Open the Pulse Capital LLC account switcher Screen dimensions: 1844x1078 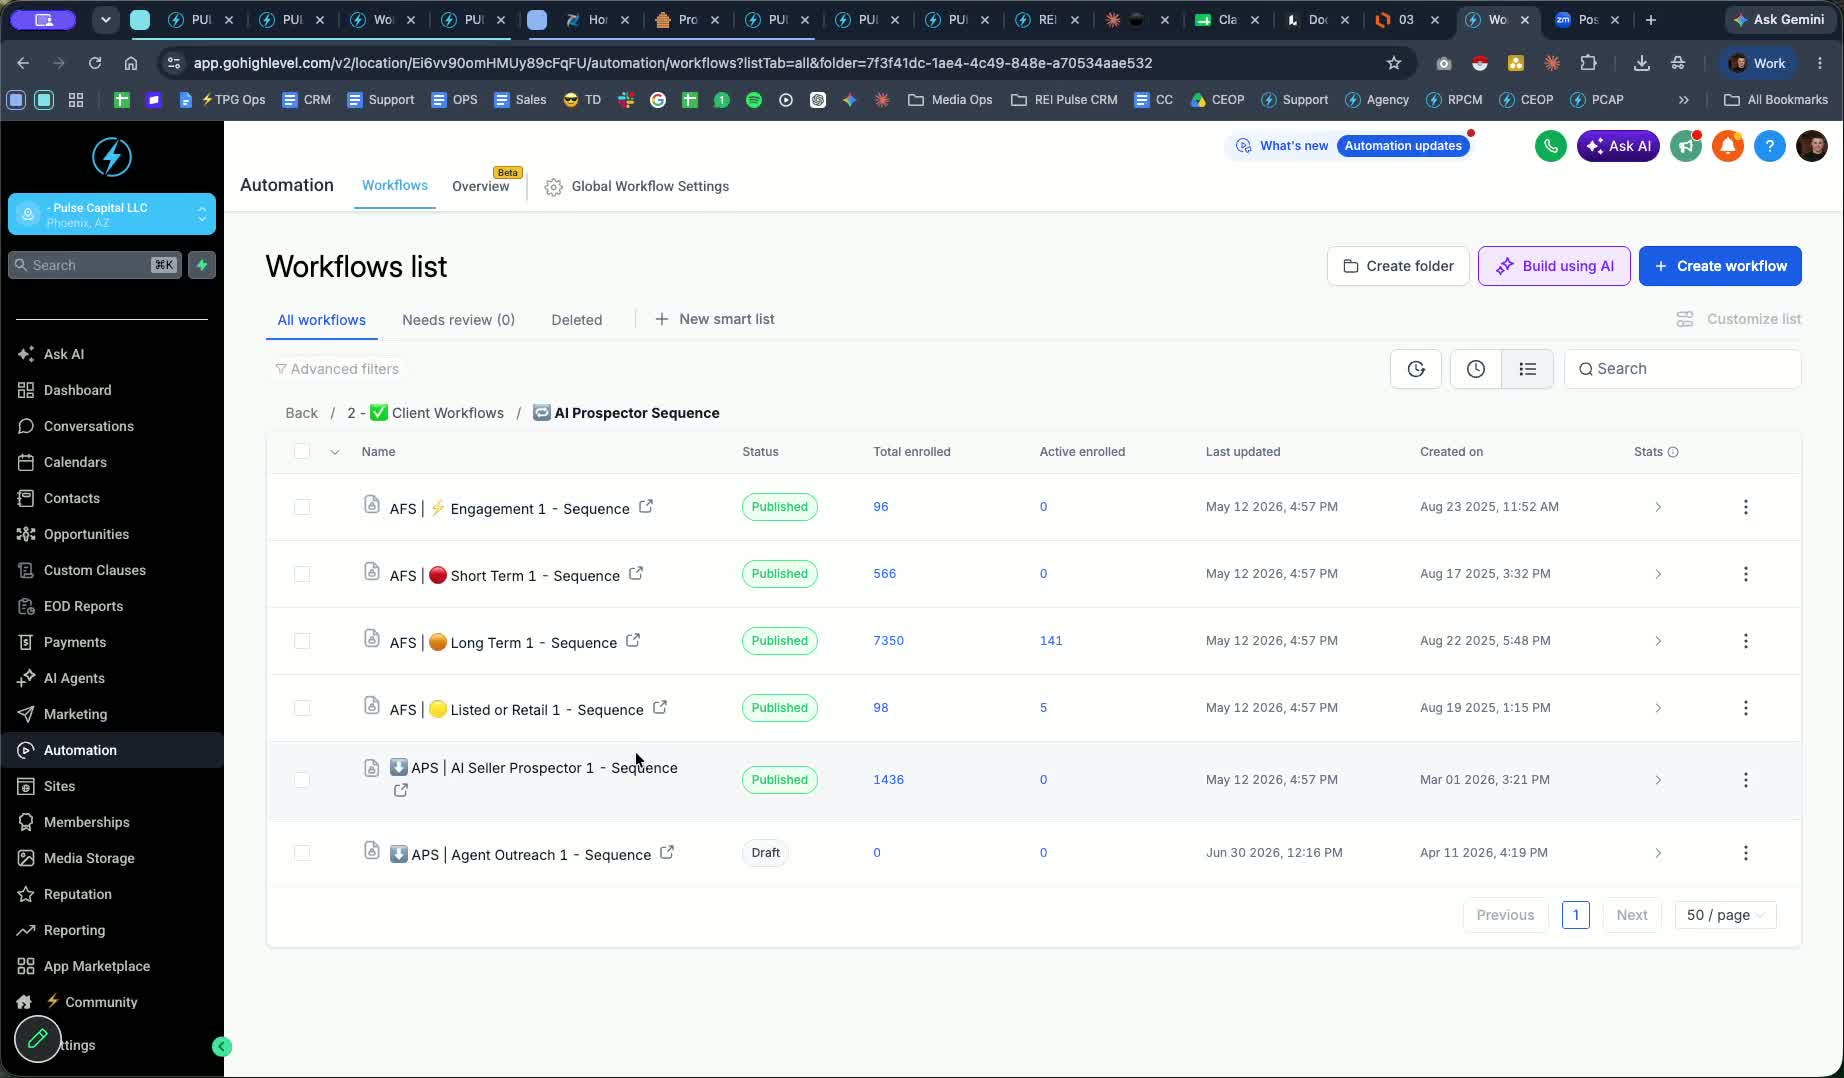click(x=112, y=214)
